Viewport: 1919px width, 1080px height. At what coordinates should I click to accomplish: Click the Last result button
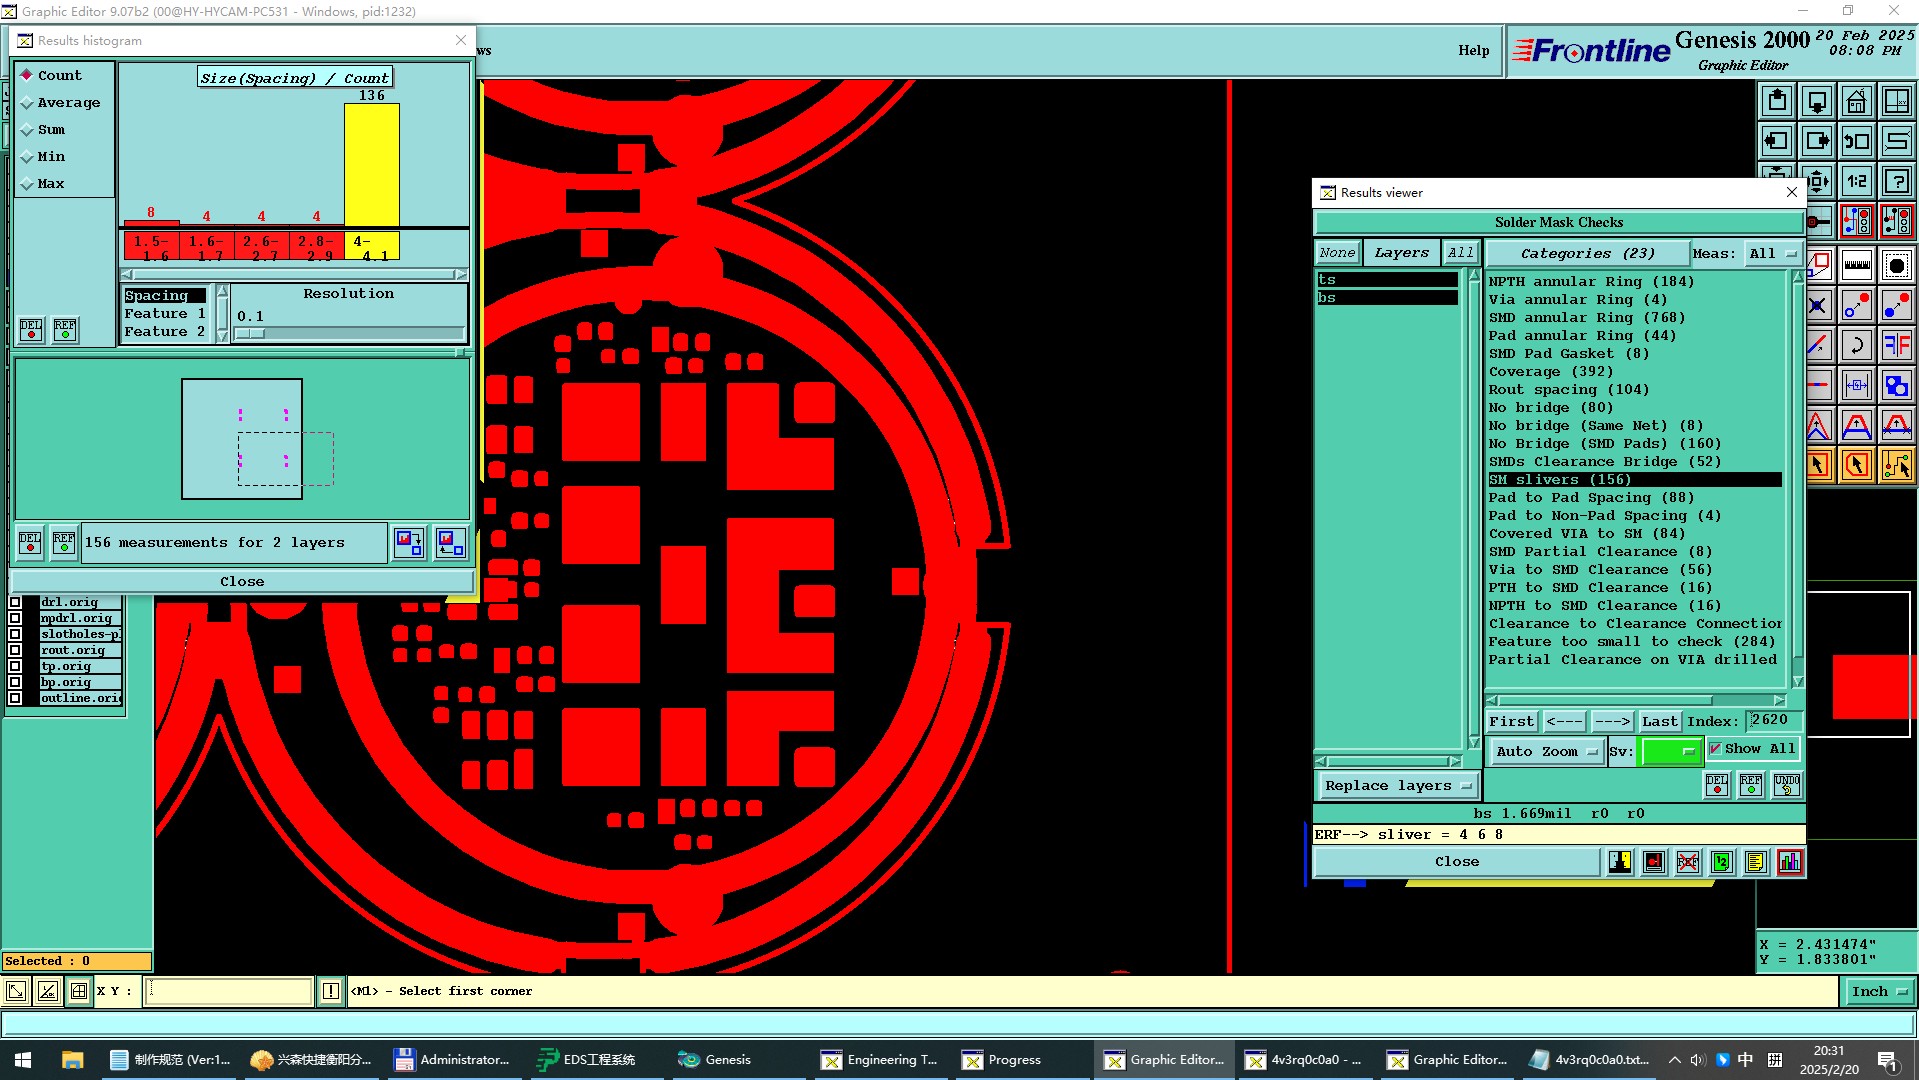pos(1659,721)
